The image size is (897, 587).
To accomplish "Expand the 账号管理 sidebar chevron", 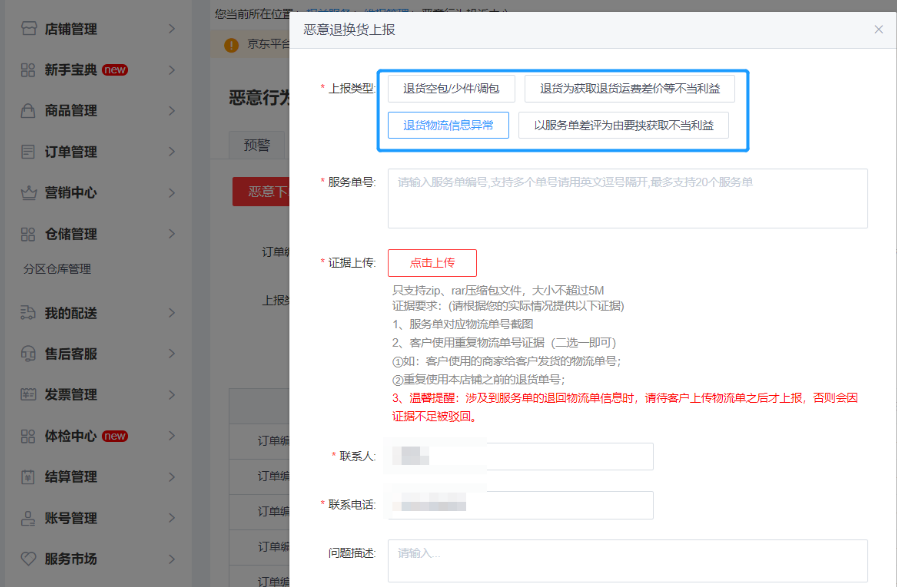I will click(x=170, y=518).
